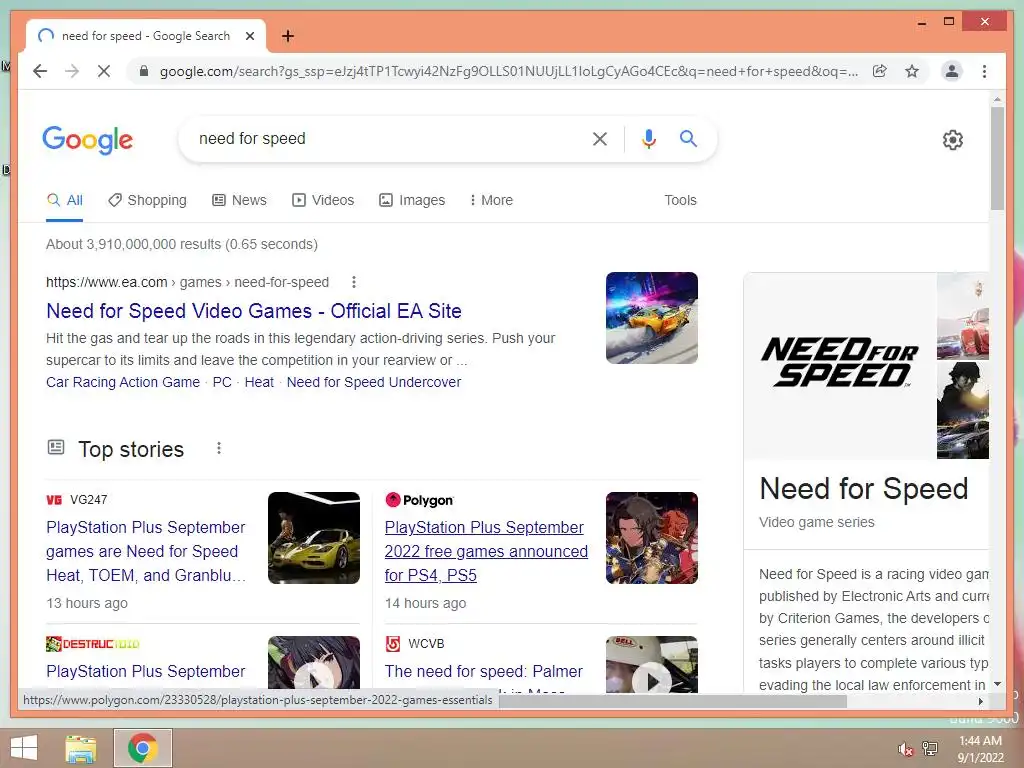The width and height of the screenshot is (1024, 768).
Task: Click the Chrome taskbar icon
Action: click(142, 748)
